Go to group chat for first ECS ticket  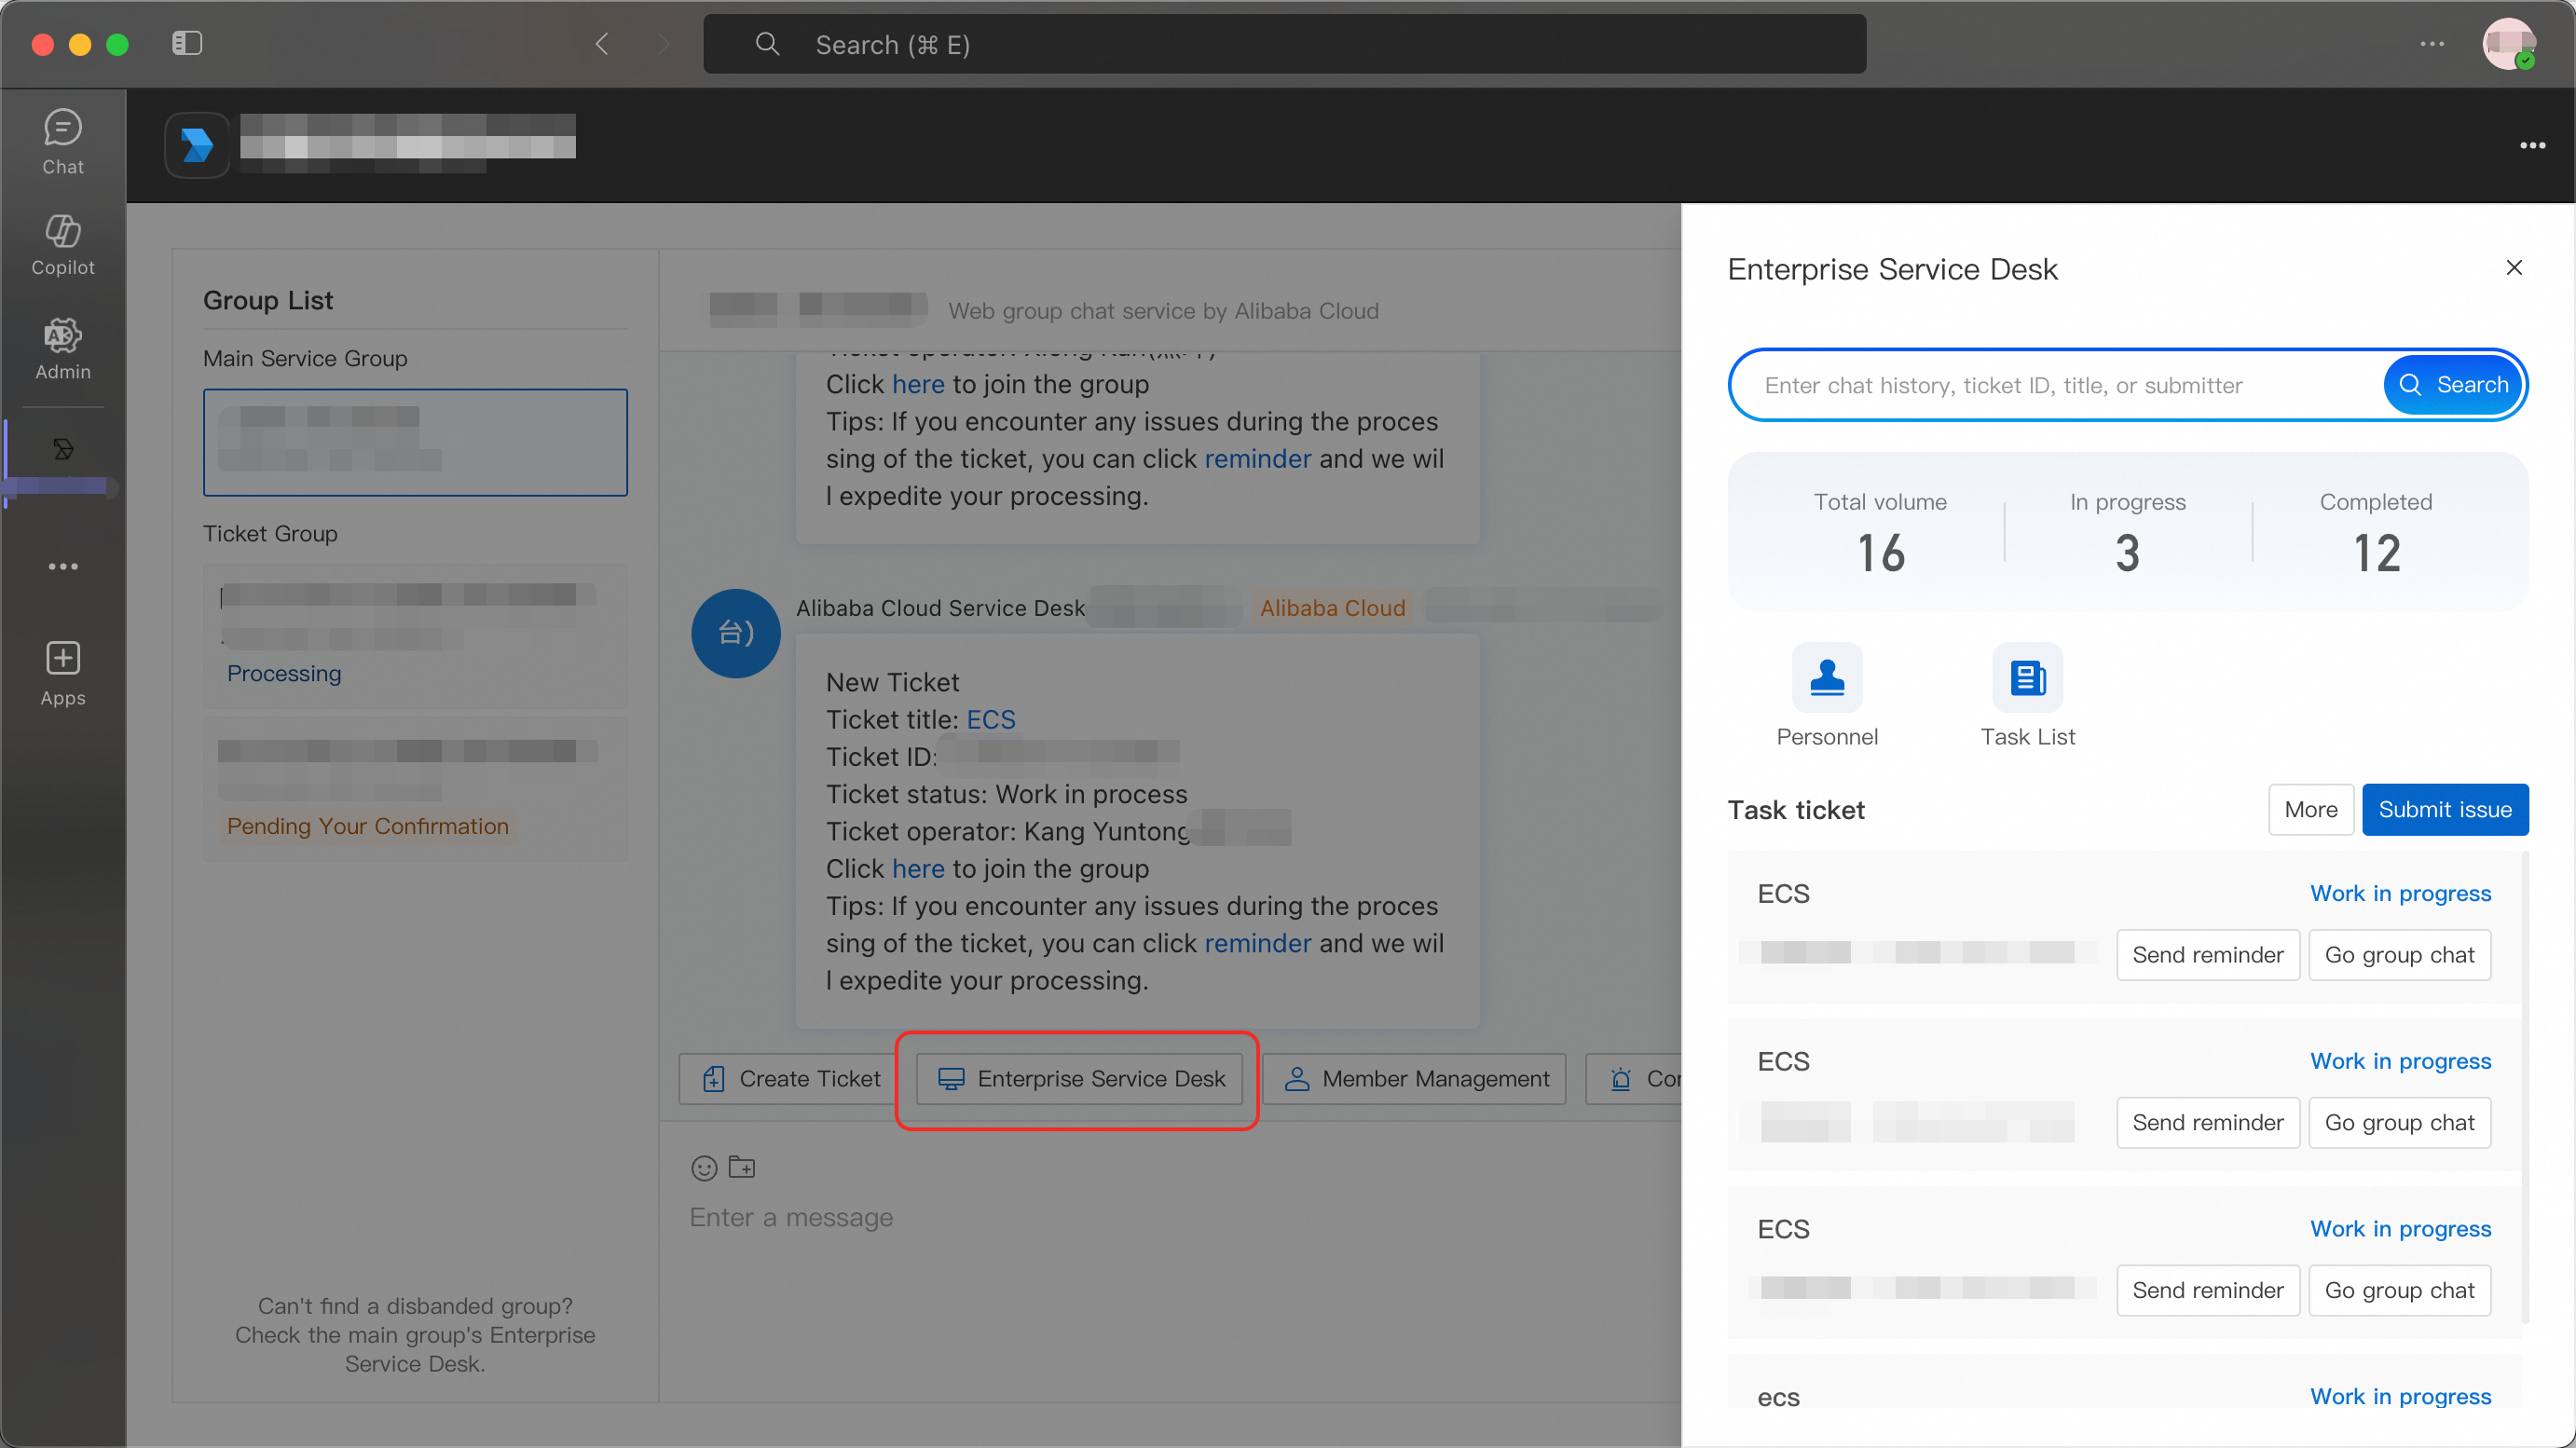(2399, 954)
